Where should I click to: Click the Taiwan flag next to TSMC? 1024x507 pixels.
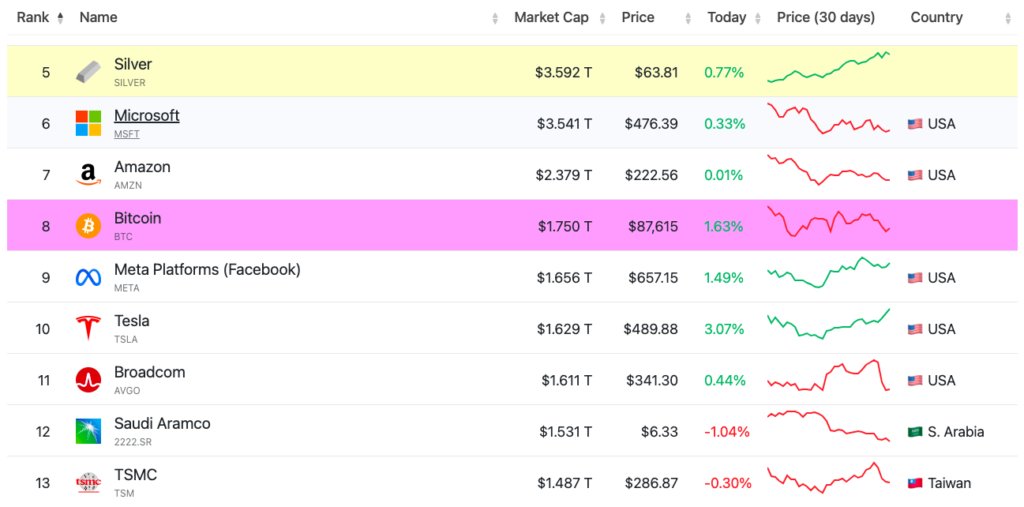pyautogui.click(x=914, y=483)
